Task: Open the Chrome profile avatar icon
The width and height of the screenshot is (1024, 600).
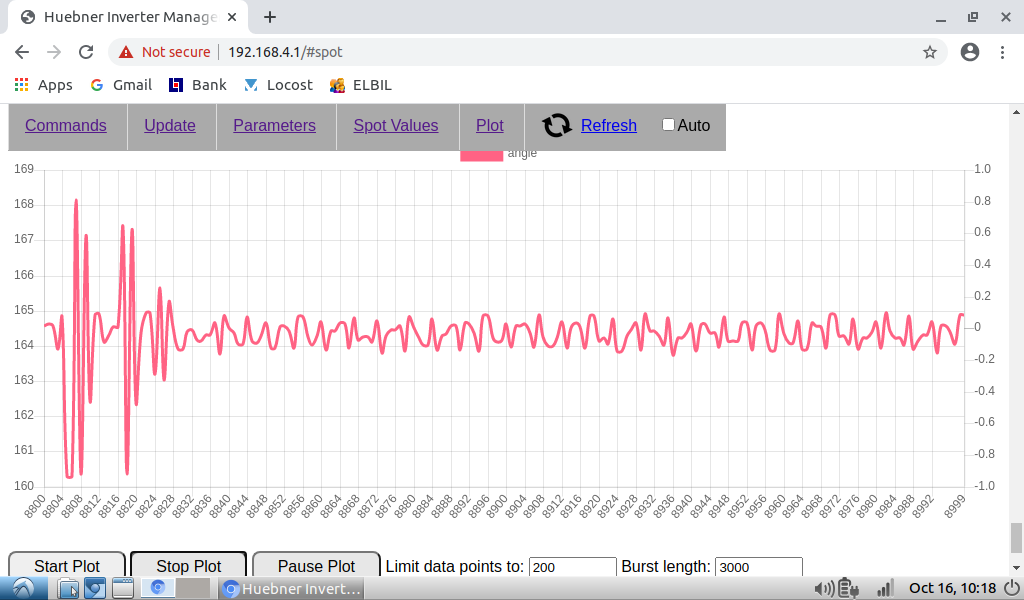Action: pyautogui.click(x=969, y=52)
